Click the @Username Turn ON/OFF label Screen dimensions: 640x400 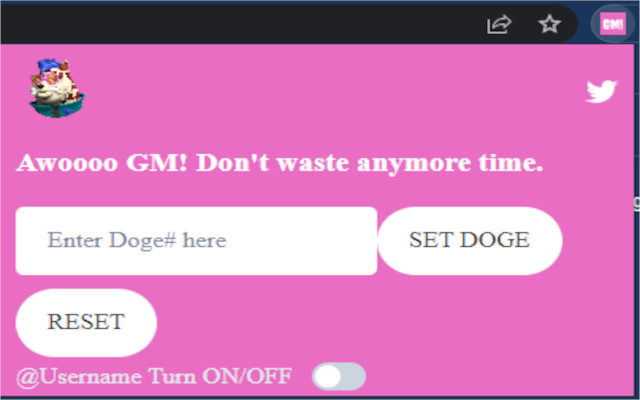tap(154, 376)
